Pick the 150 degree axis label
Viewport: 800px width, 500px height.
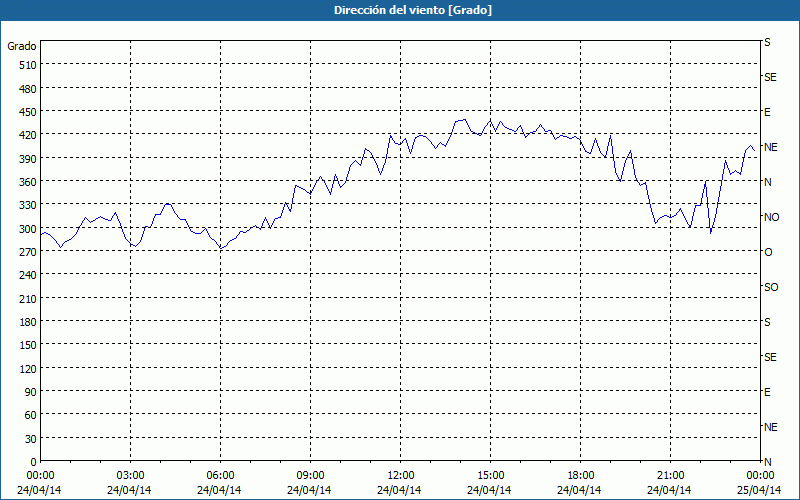28,345
